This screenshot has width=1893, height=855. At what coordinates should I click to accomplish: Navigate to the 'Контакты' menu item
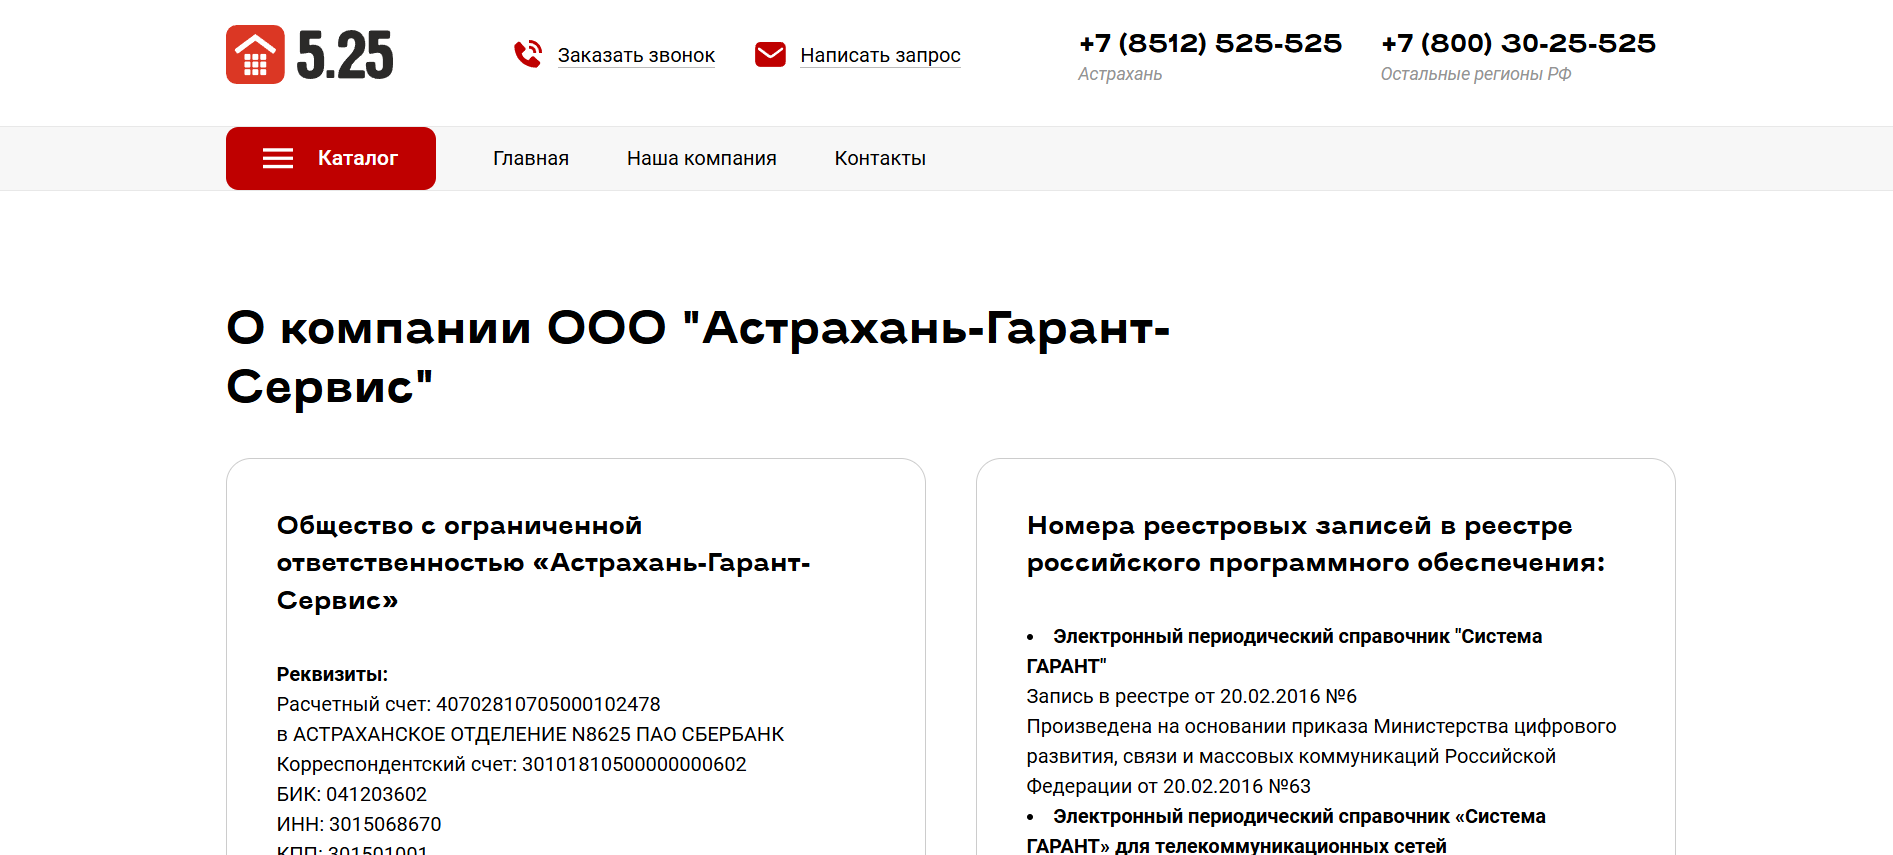(880, 158)
